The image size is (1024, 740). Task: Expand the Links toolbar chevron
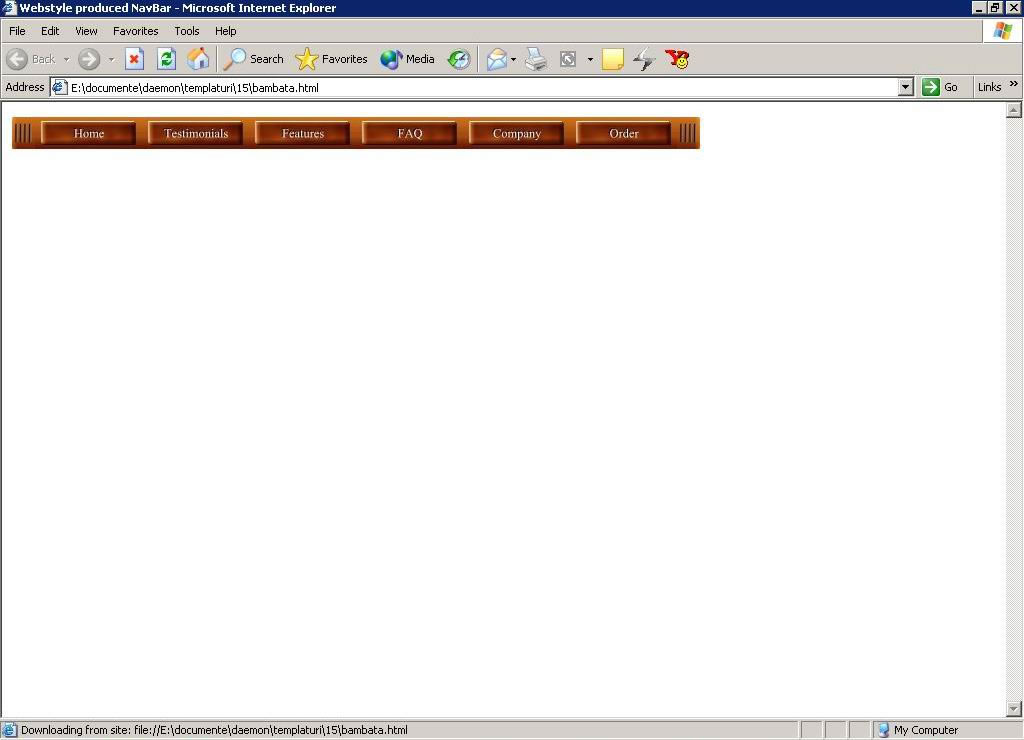(x=1013, y=86)
